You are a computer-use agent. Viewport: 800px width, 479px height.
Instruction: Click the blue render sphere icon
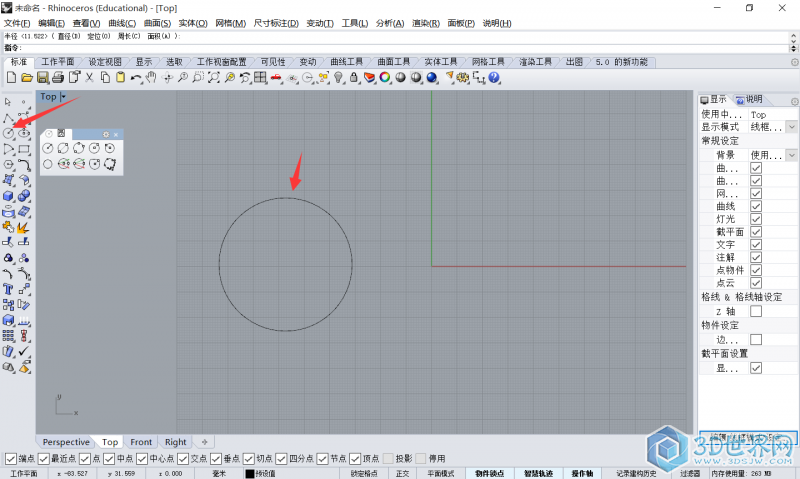tap(432, 78)
